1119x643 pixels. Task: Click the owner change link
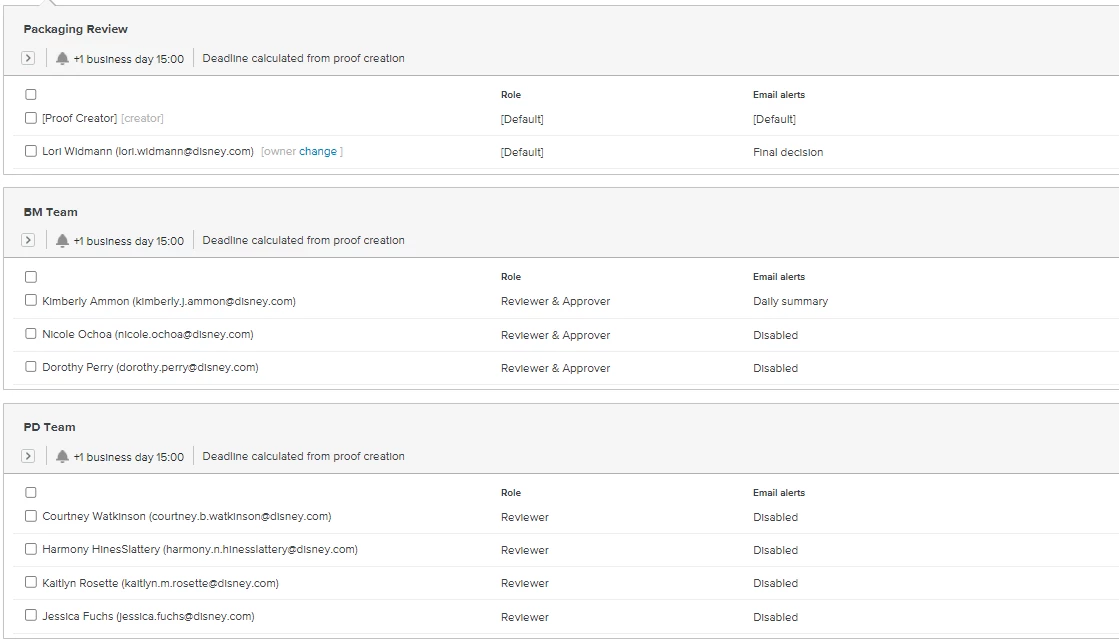[318, 152]
